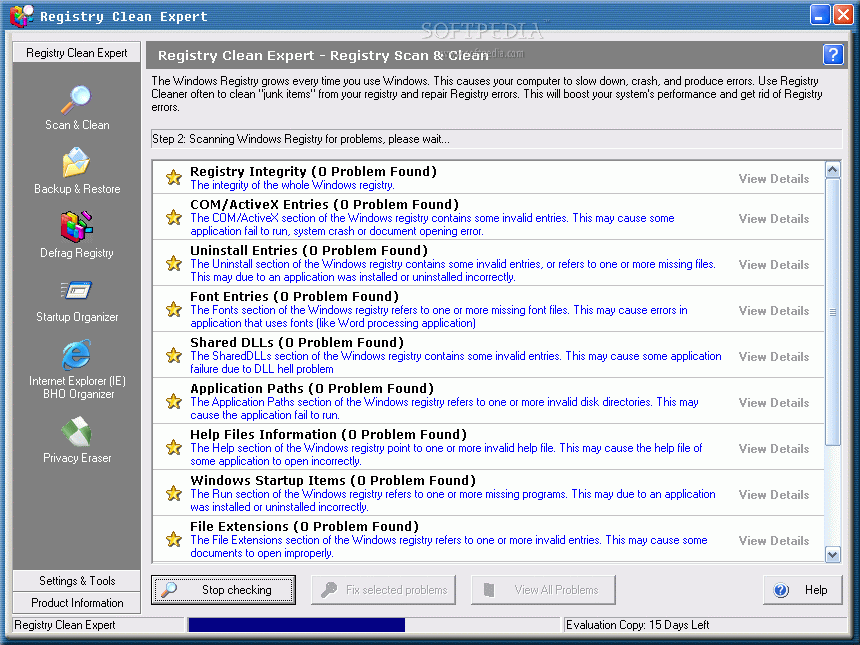Viewport: 860px width, 645px height.
Task: Minimize the Registry Clean Expert window
Action: 820,15
